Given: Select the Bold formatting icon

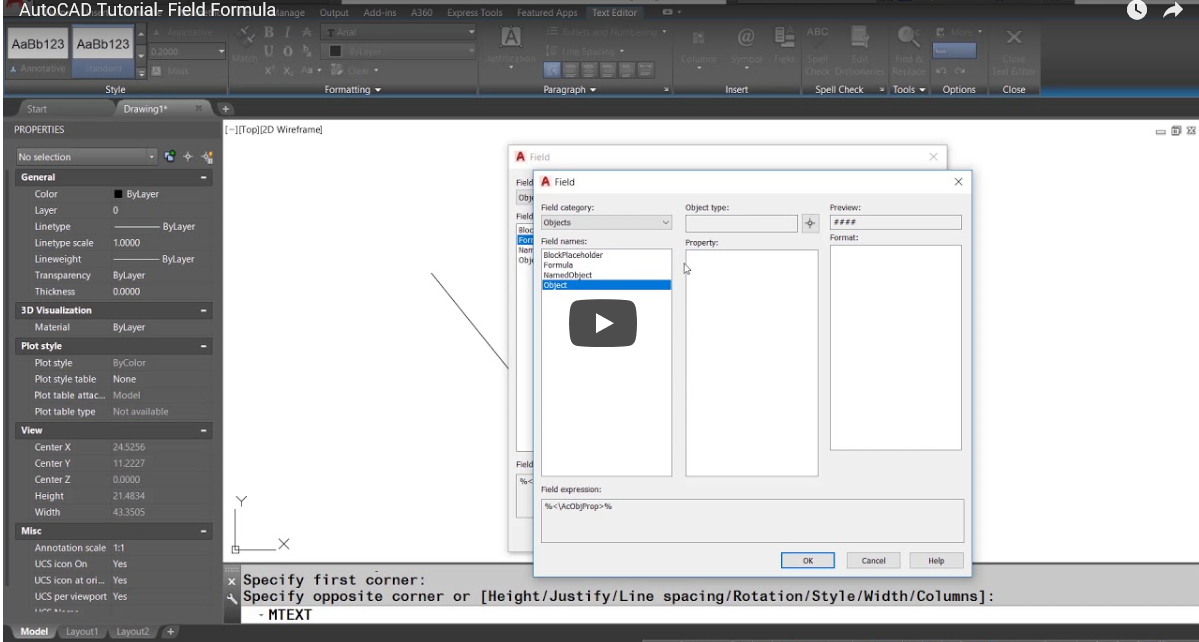Looking at the screenshot, I should (x=269, y=31).
